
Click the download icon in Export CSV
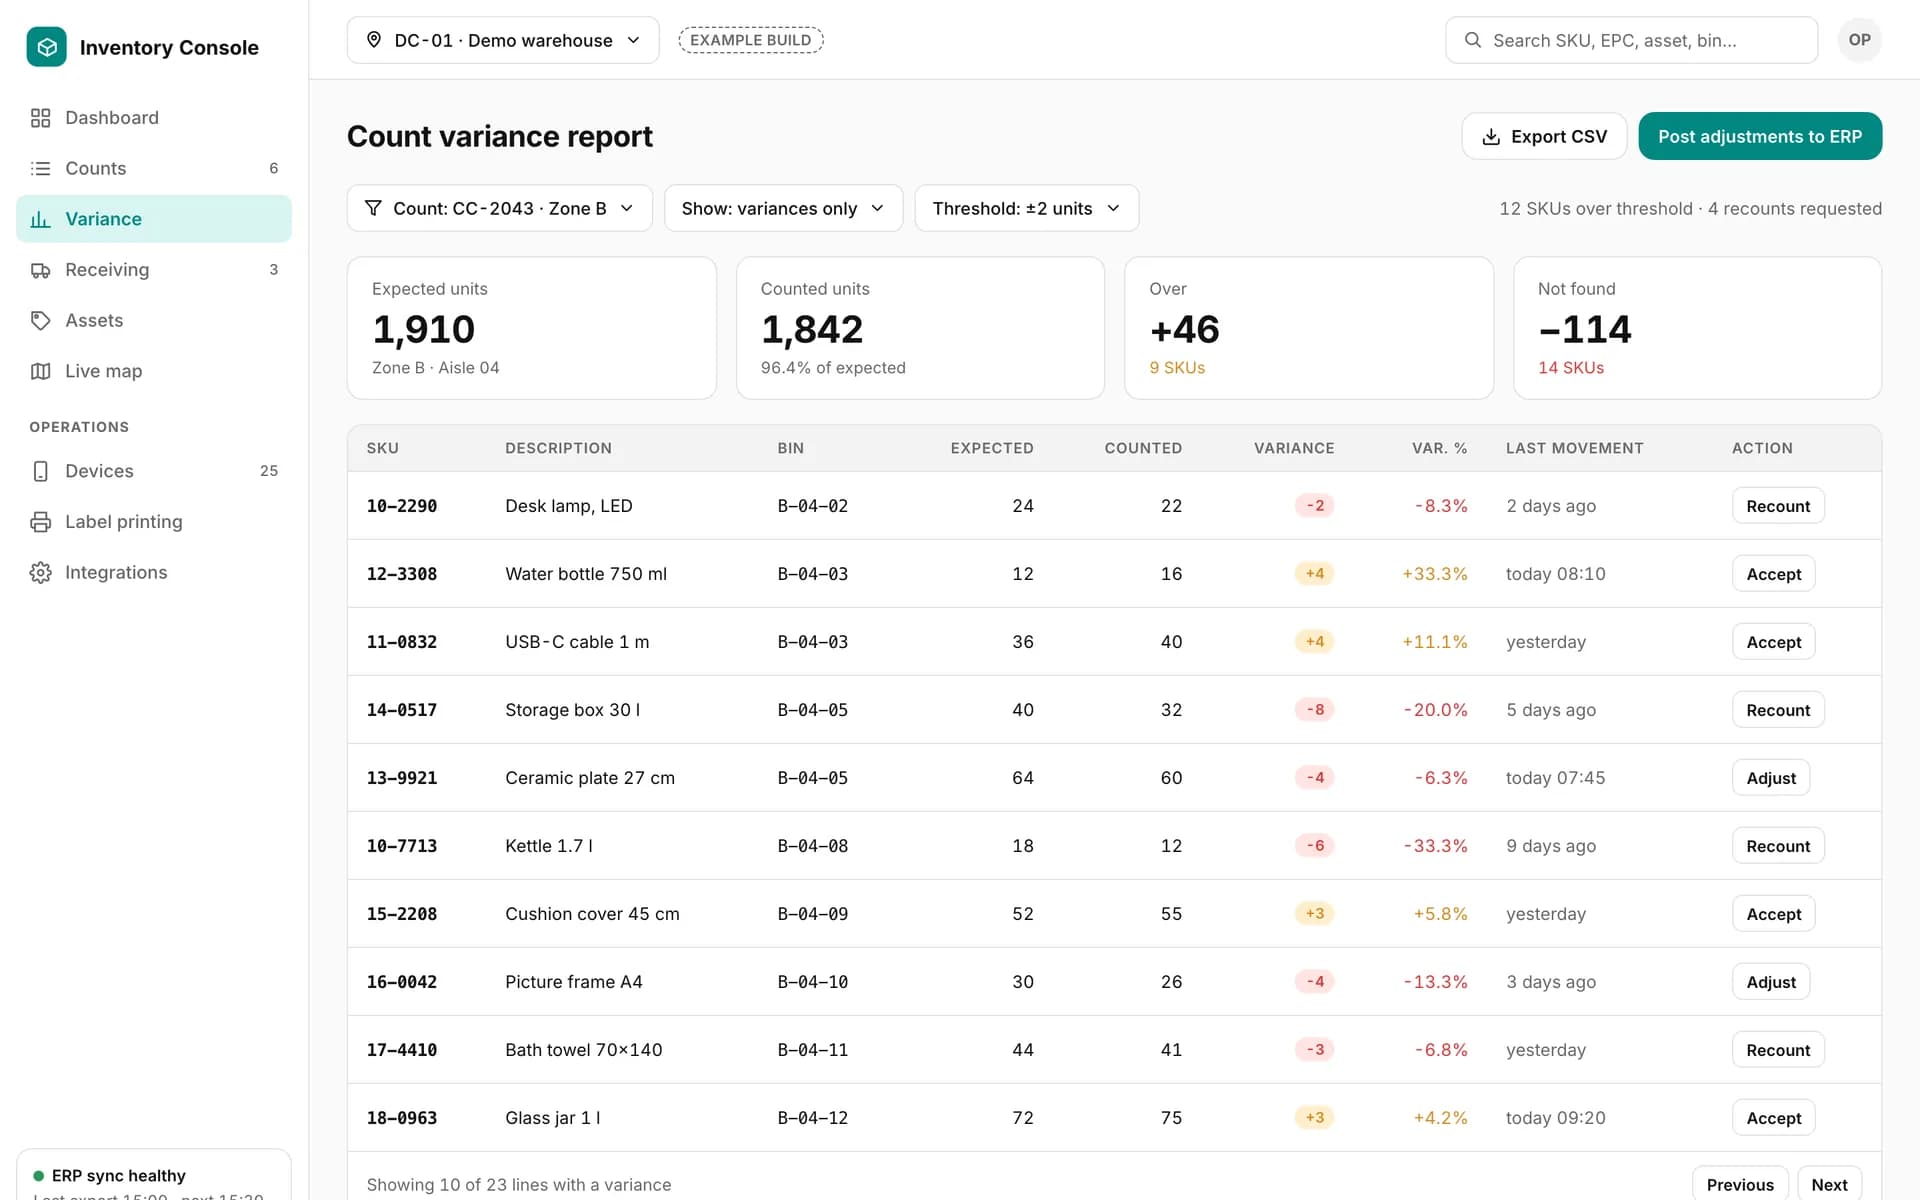pos(1491,137)
